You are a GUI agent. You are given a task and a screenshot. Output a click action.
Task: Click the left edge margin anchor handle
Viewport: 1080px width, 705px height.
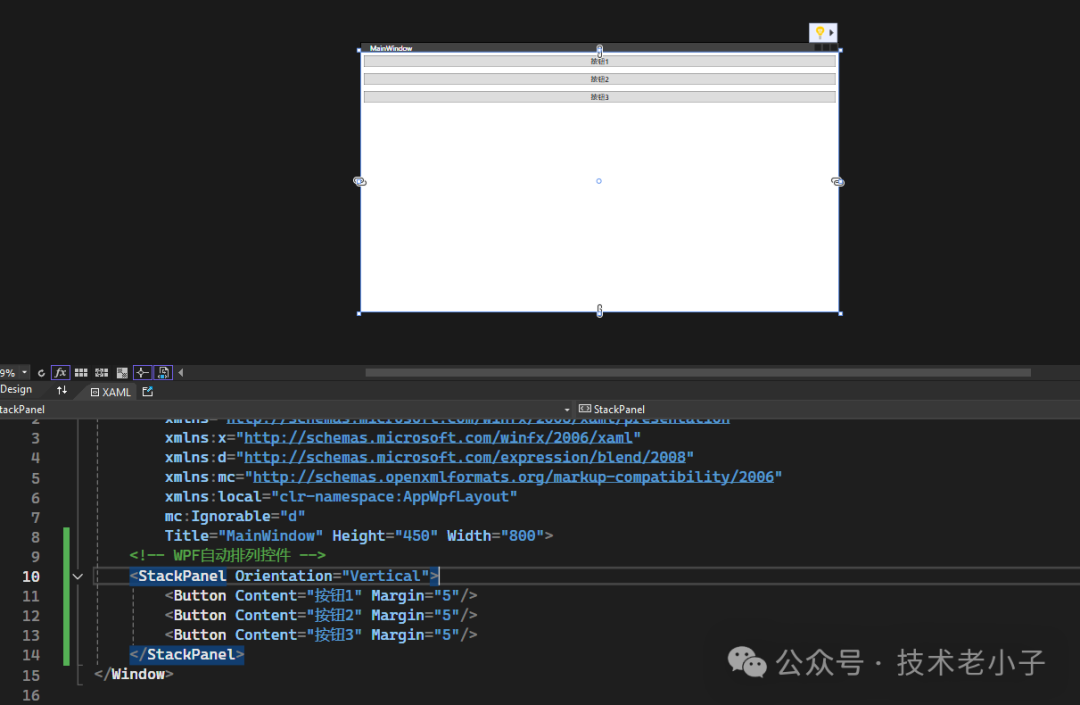pos(360,181)
